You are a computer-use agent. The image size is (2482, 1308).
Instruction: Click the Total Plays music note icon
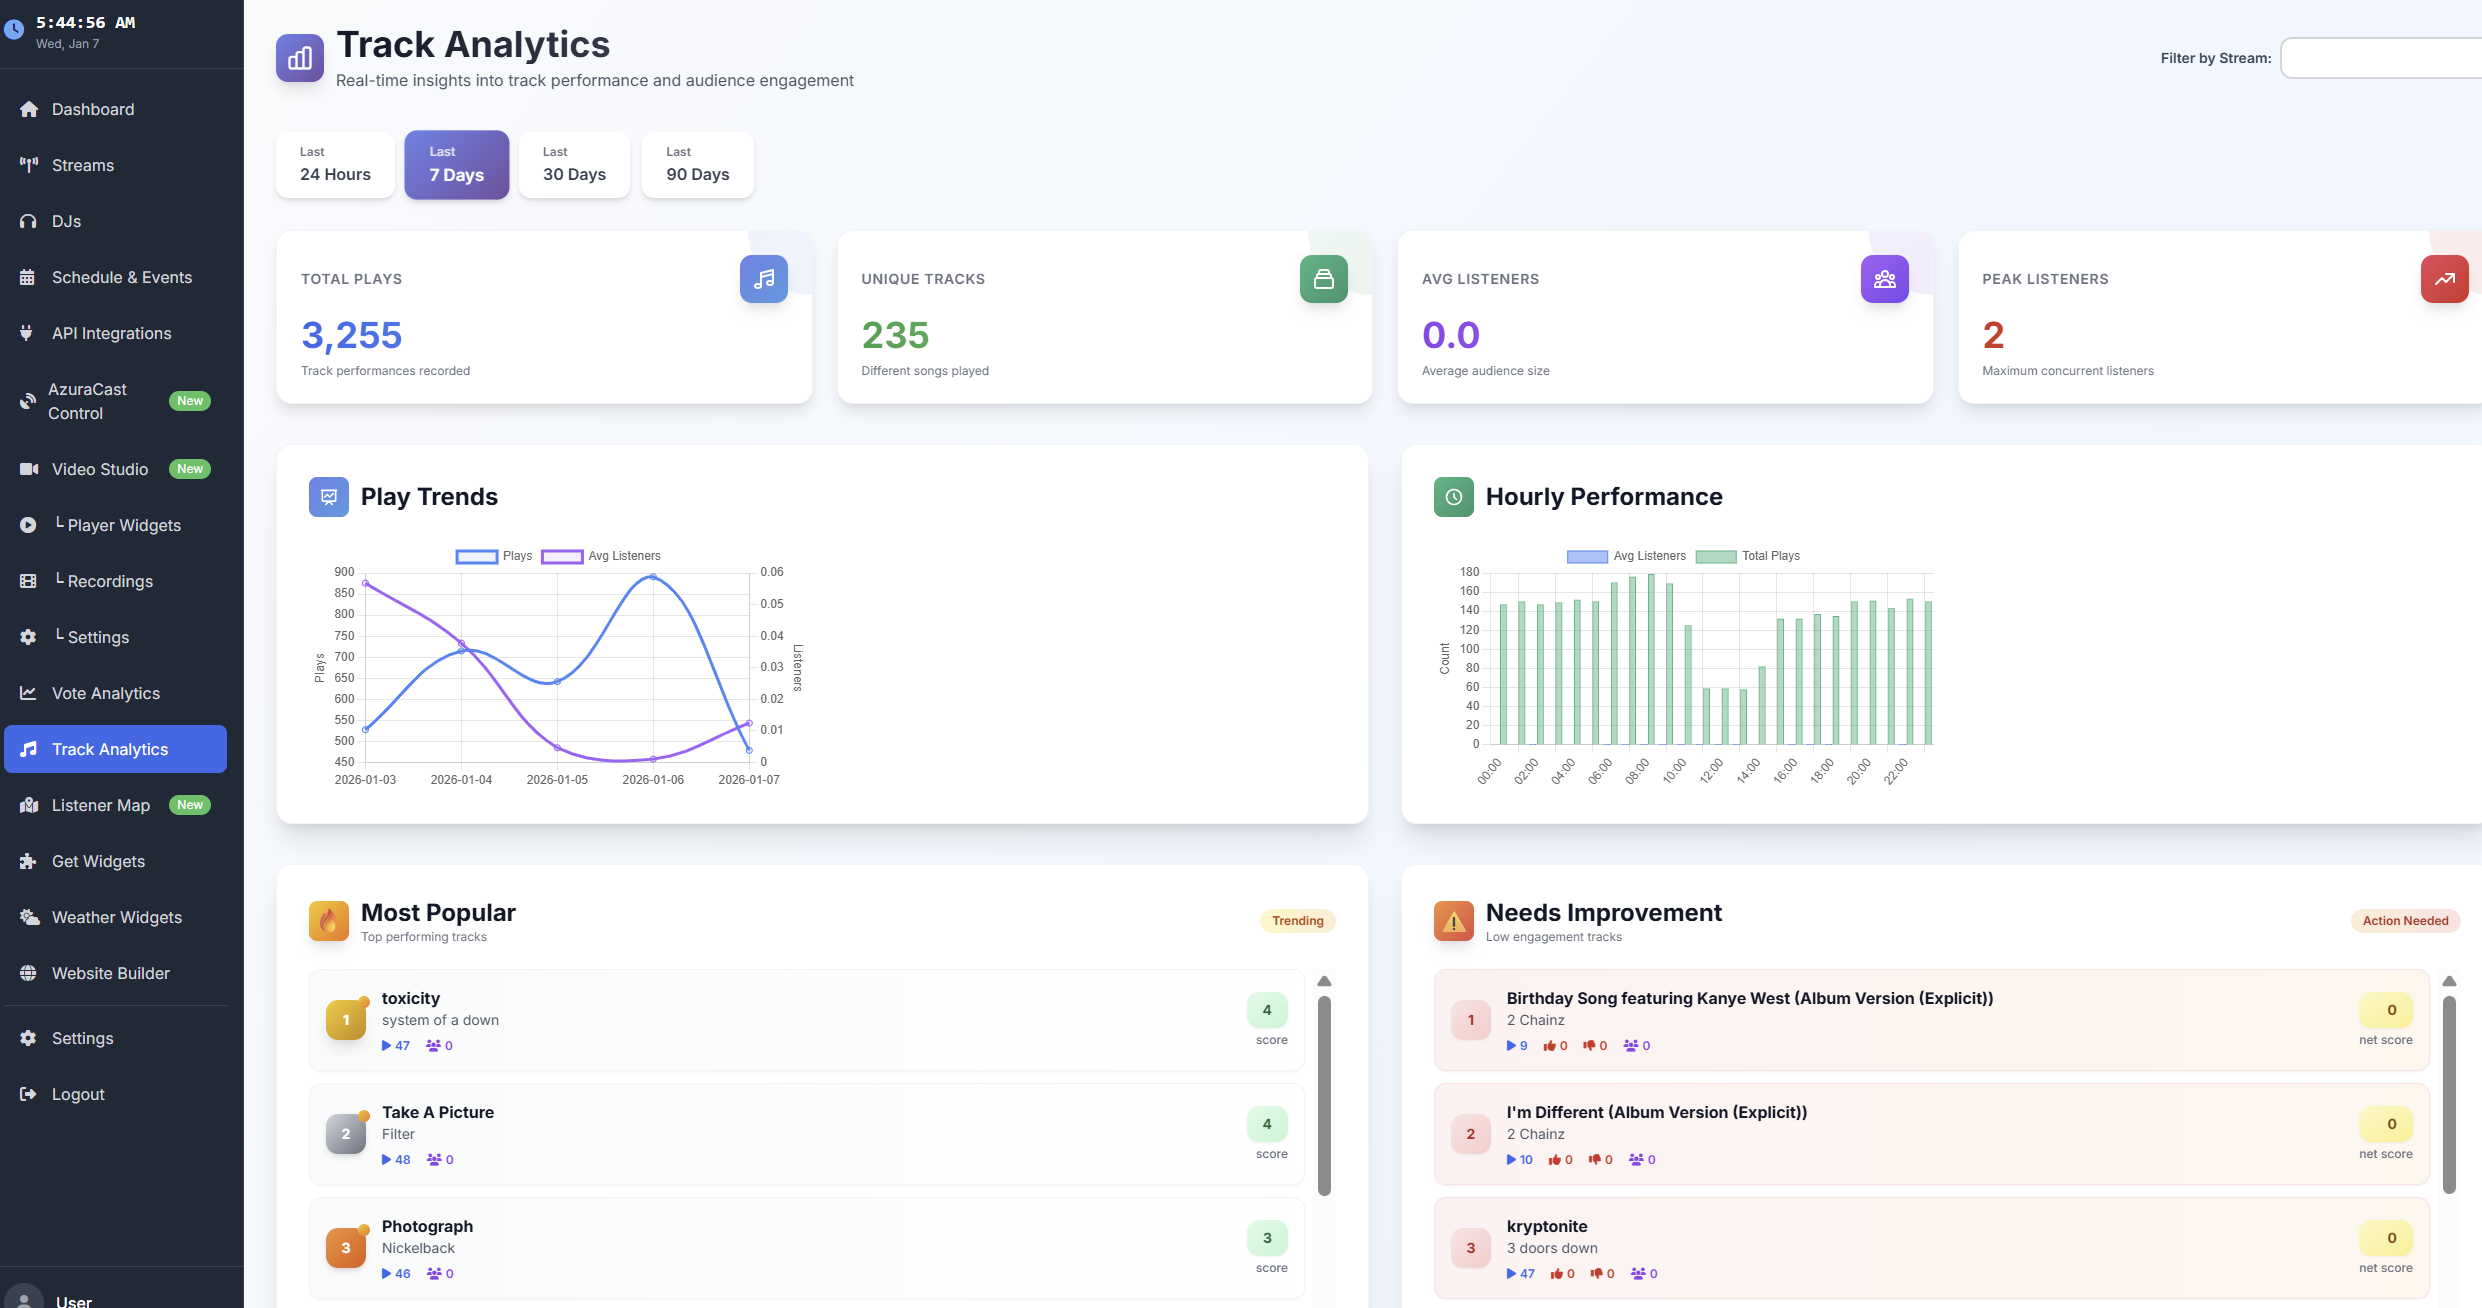pos(763,279)
